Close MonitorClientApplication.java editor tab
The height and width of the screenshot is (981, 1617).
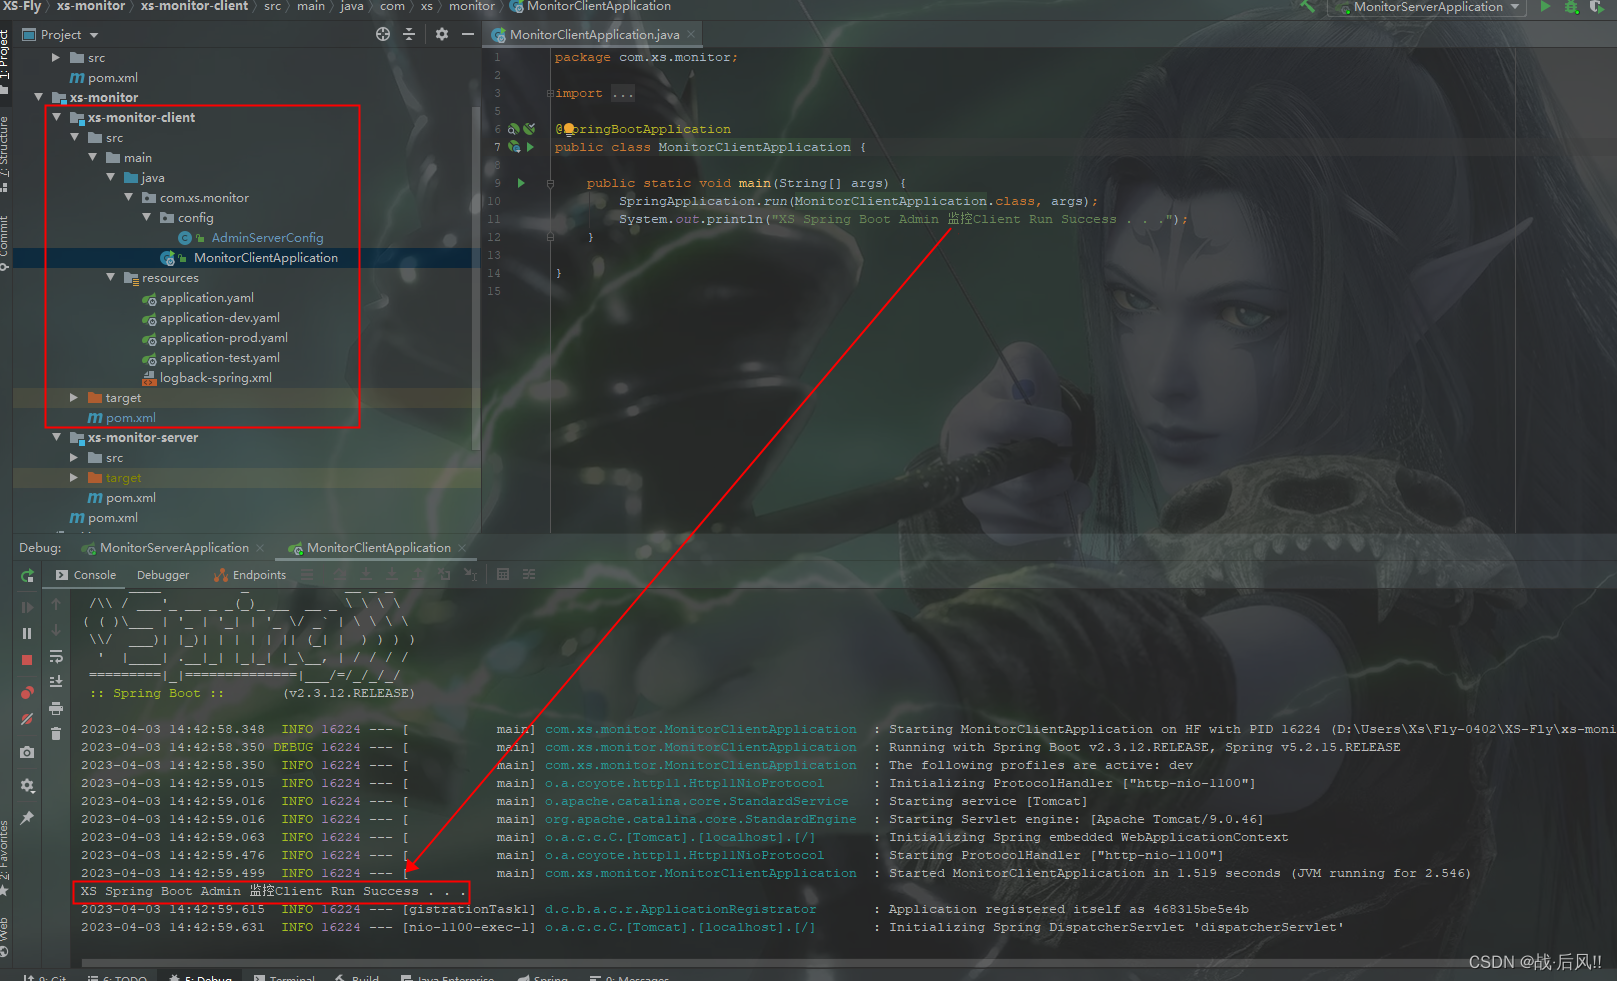pyautogui.click(x=690, y=34)
